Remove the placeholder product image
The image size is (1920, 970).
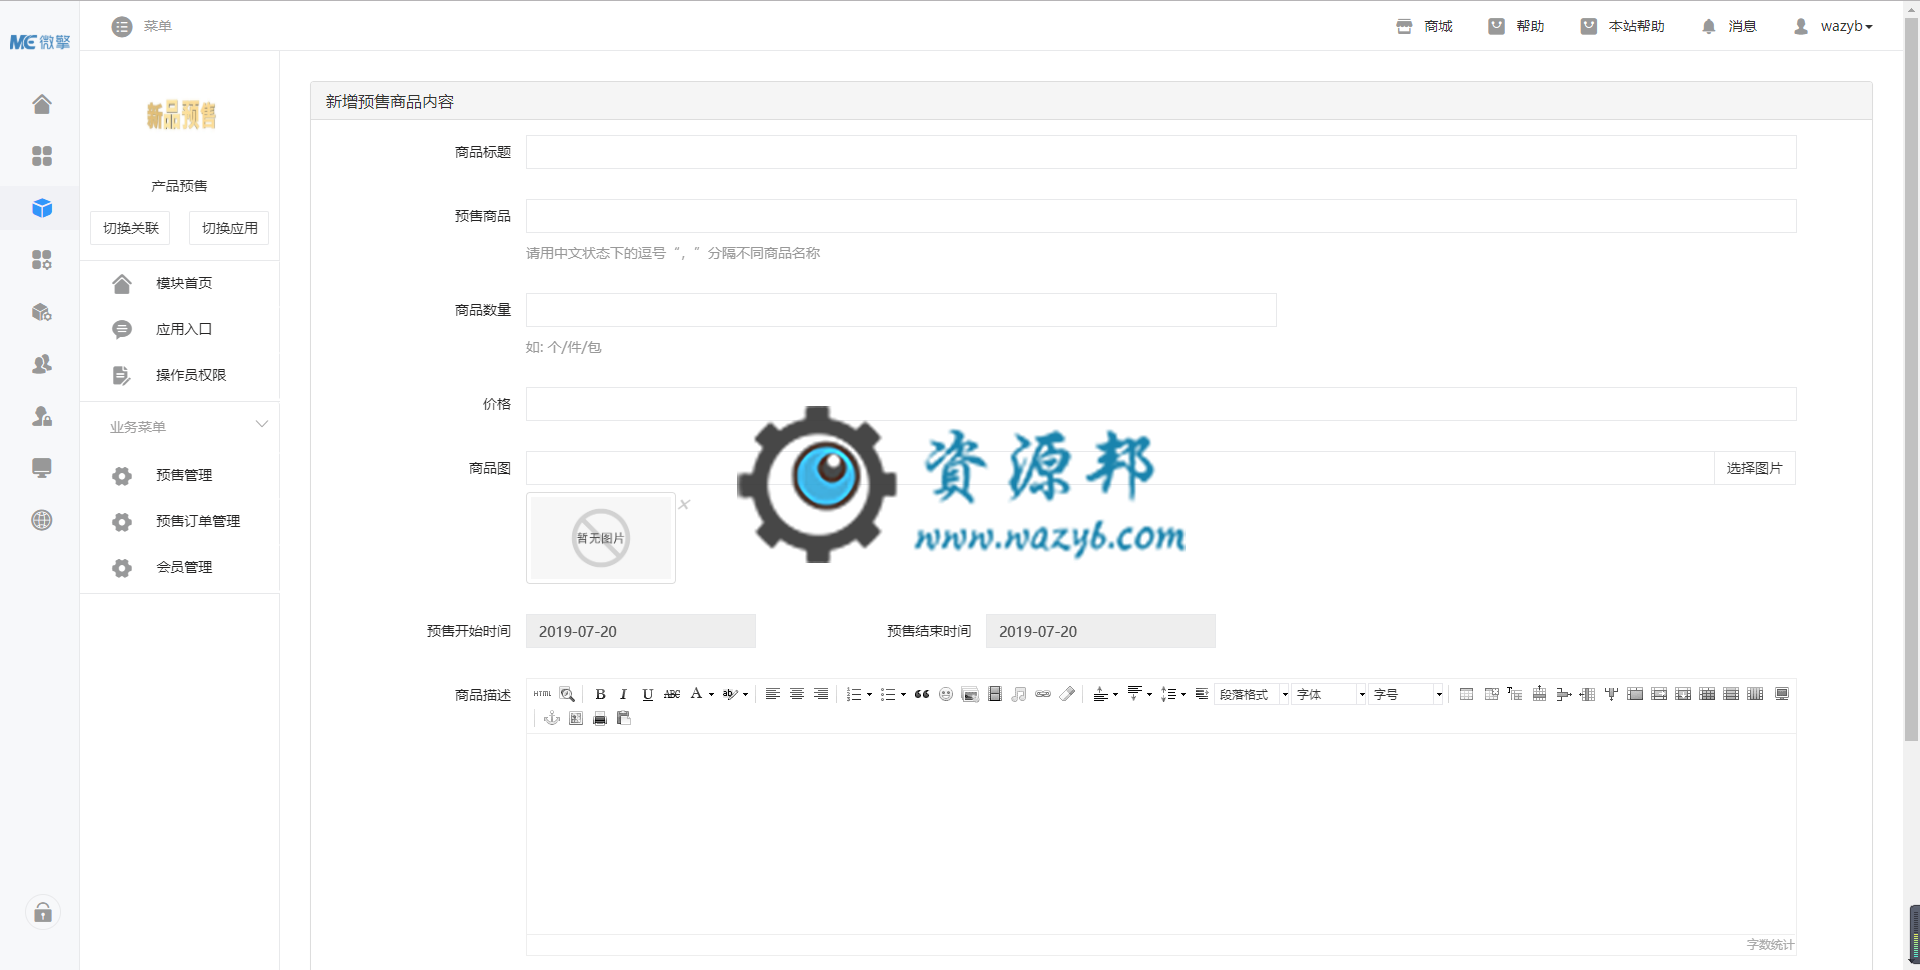pyautogui.click(x=684, y=504)
